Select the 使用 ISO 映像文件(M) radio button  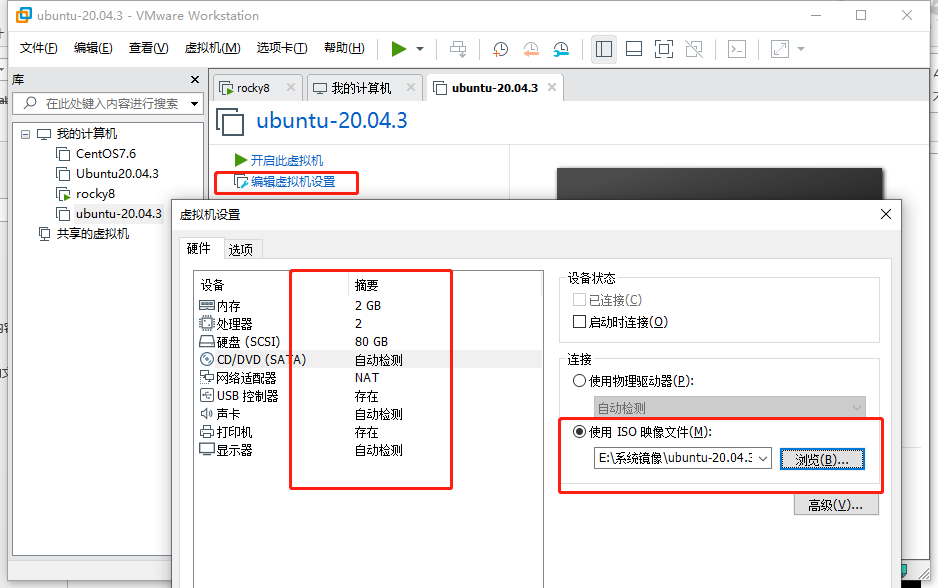tap(579, 432)
